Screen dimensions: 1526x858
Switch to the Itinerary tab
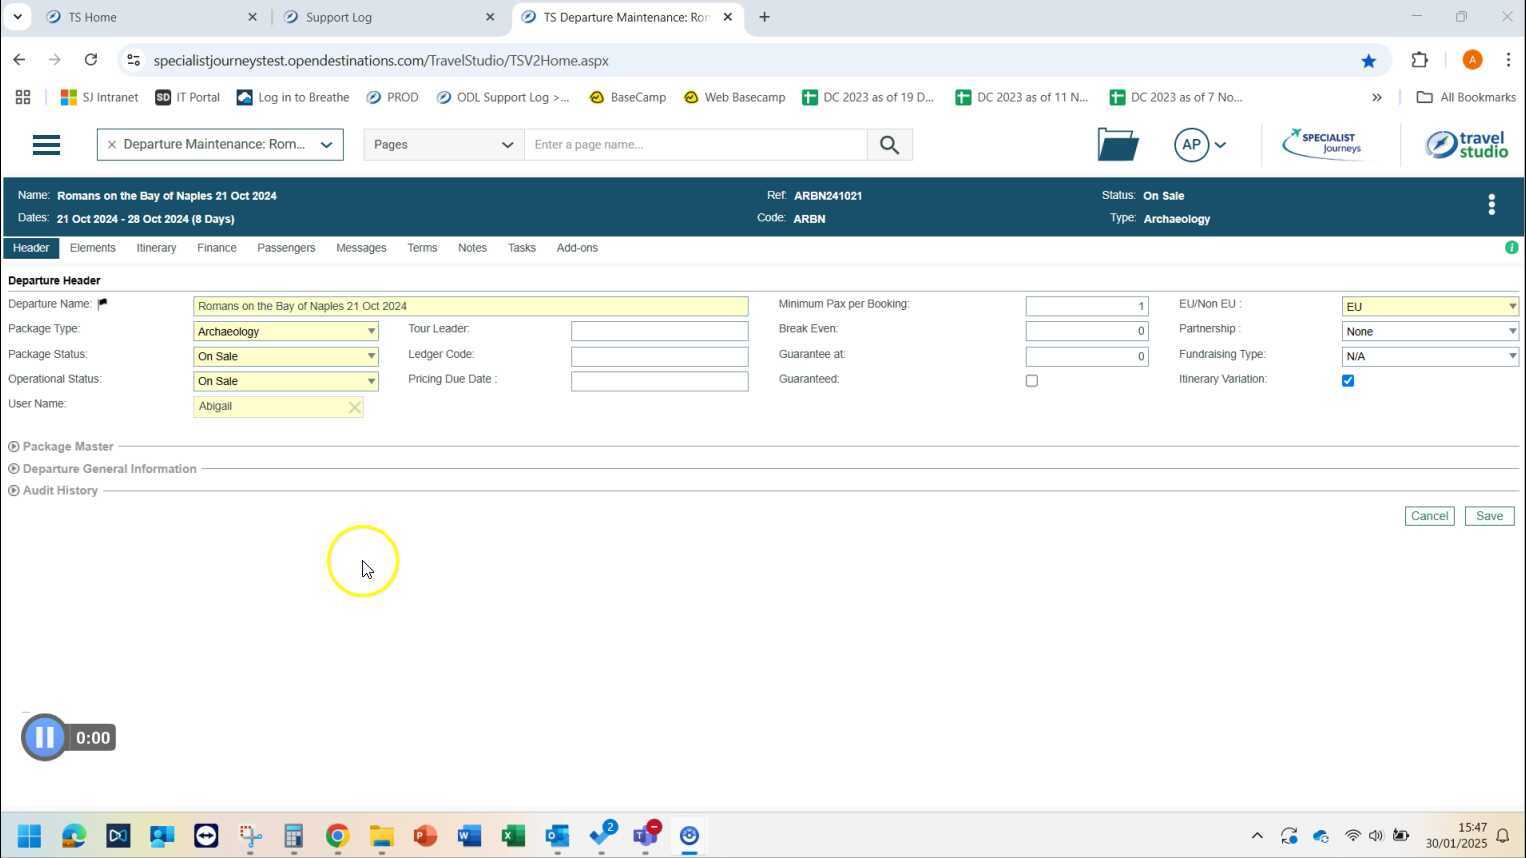point(156,248)
